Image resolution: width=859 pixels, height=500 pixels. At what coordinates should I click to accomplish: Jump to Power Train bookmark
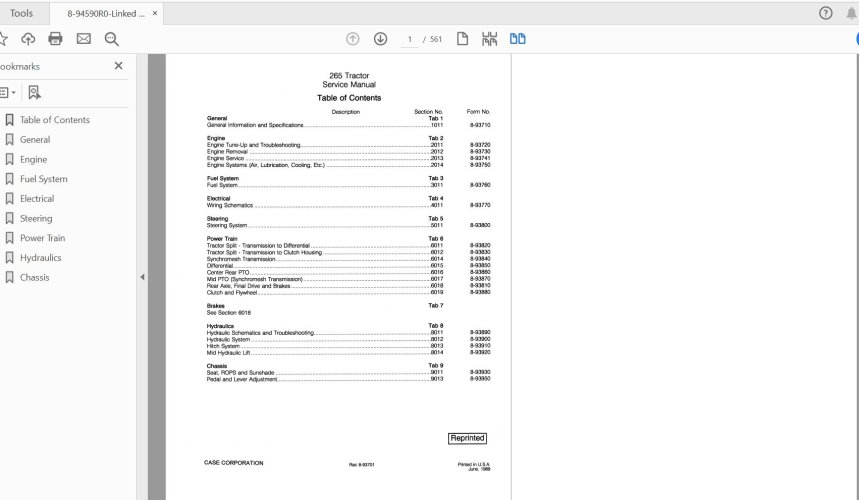(x=43, y=238)
